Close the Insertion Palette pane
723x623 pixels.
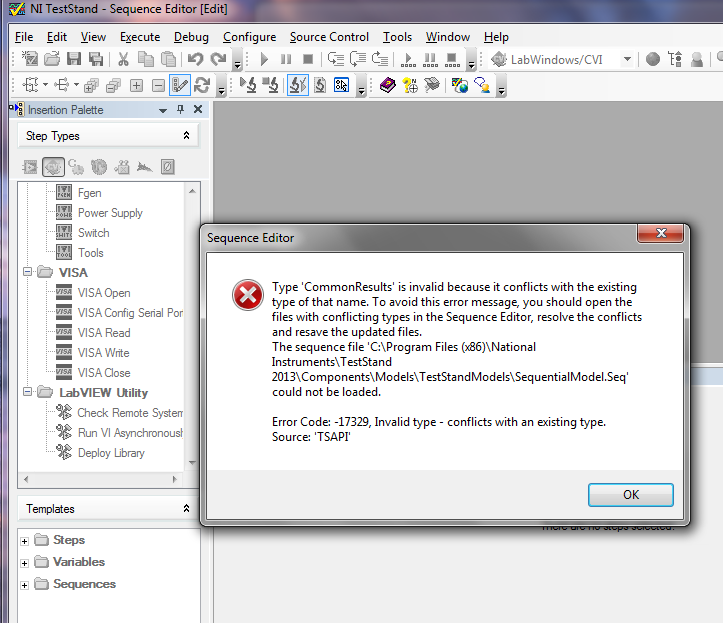(198, 109)
